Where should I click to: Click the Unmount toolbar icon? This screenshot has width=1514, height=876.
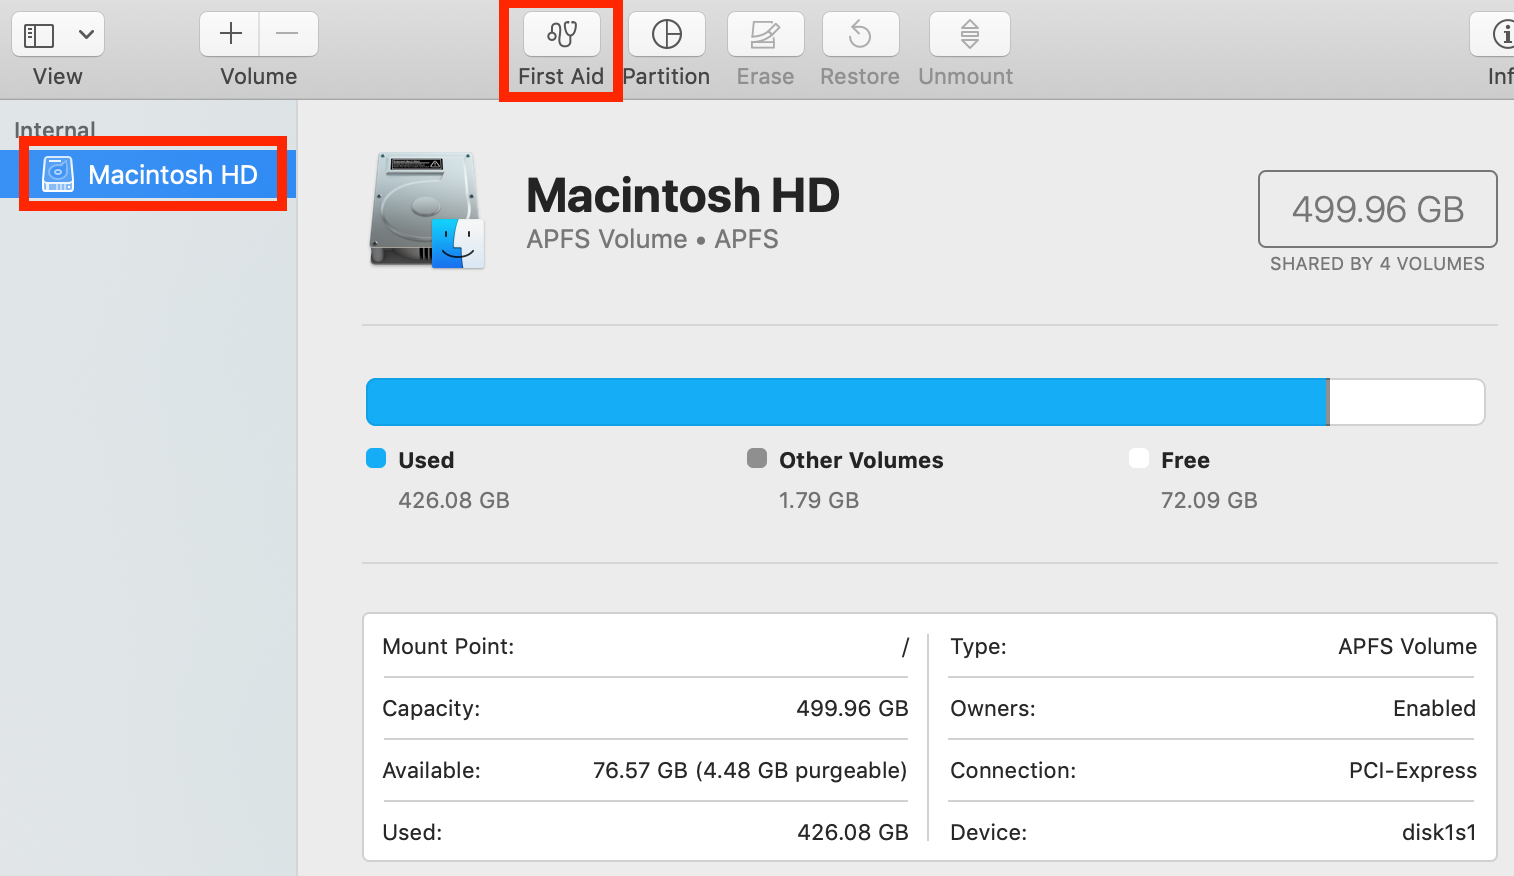(969, 34)
